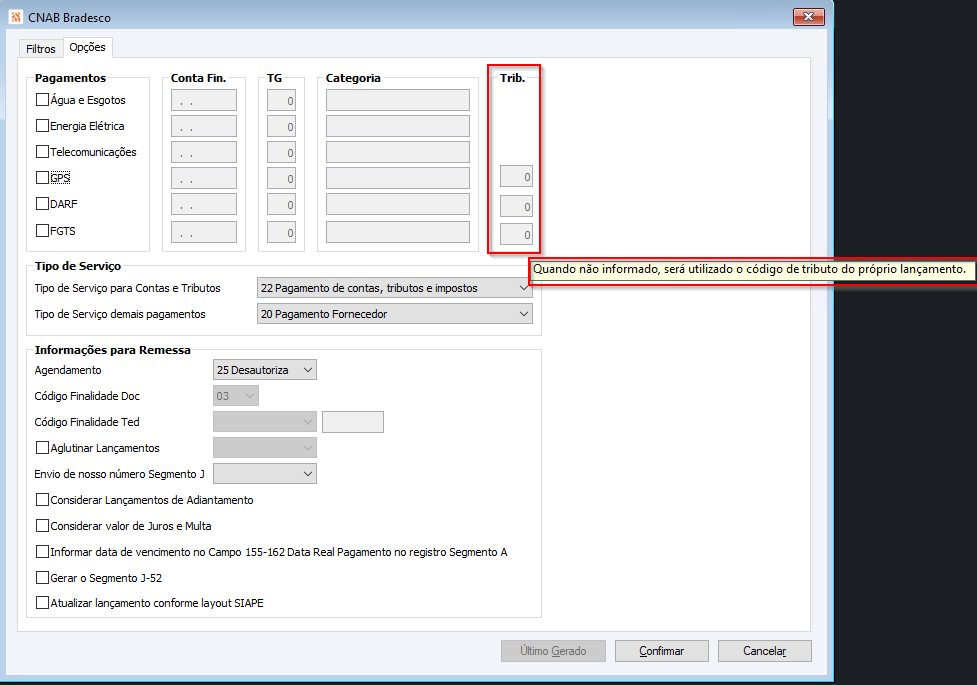Click TG field for Telecomunicações row
This screenshot has height=685, width=977.
pos(282,153)
